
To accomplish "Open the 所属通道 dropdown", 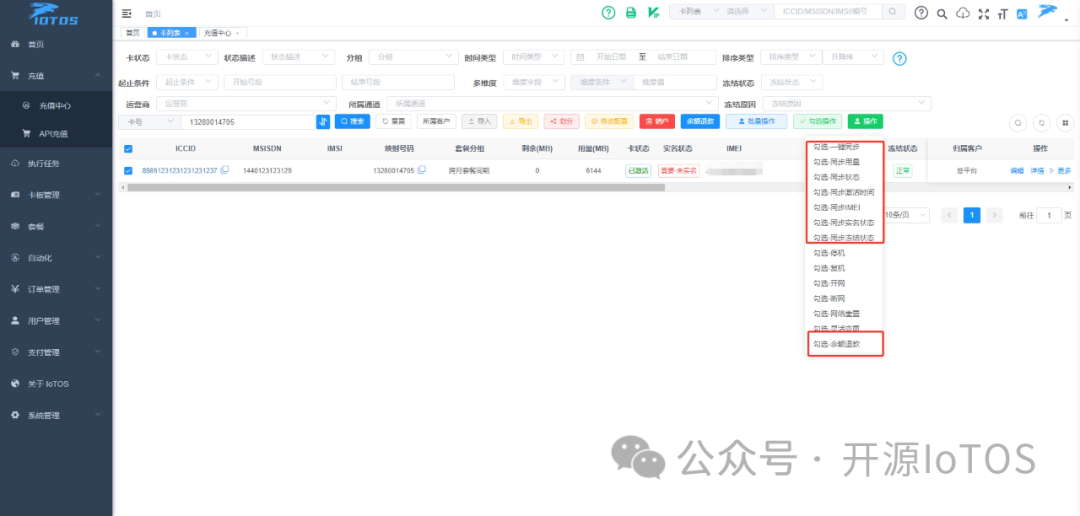I will pos(552,103).
